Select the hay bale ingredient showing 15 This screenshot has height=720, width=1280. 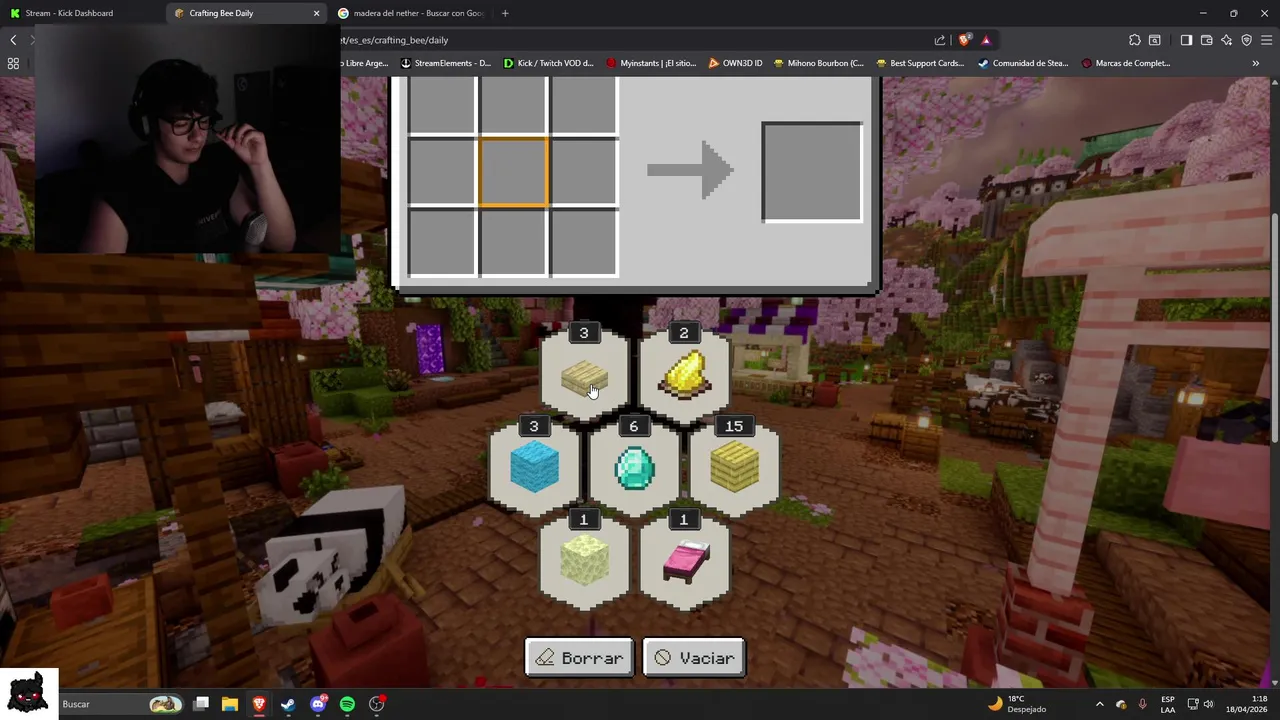pyautogui.click(x=734, y=469)
